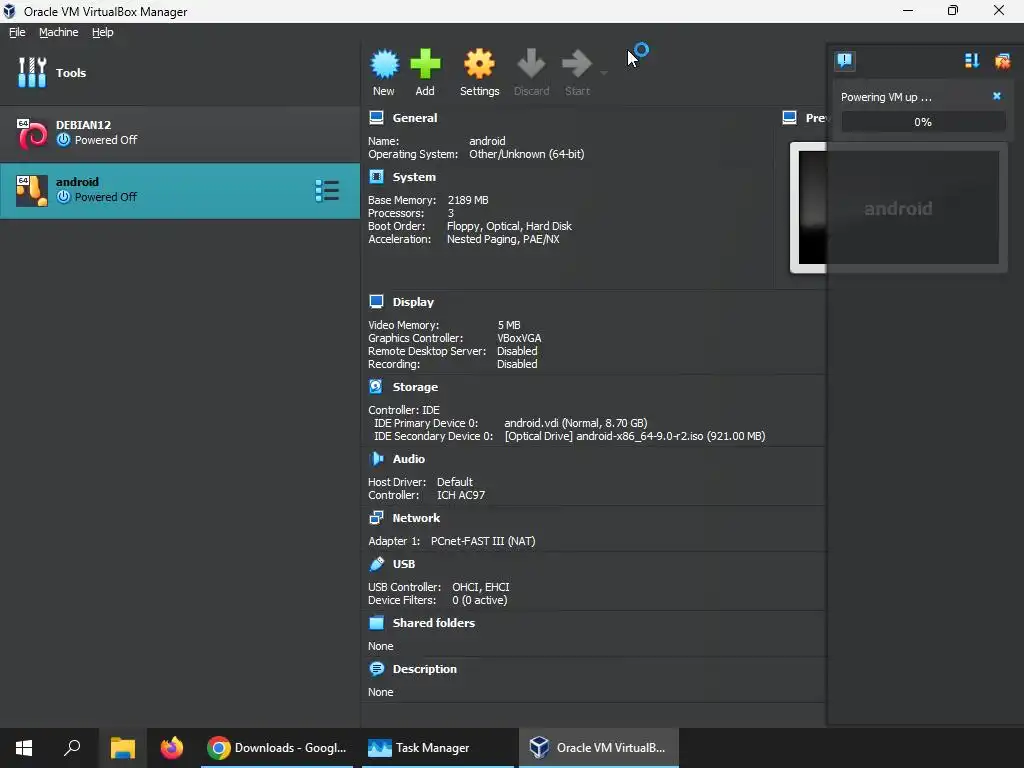1024x768 pixels.
Task: Click the Shared folders section icon
Action: 376,623
